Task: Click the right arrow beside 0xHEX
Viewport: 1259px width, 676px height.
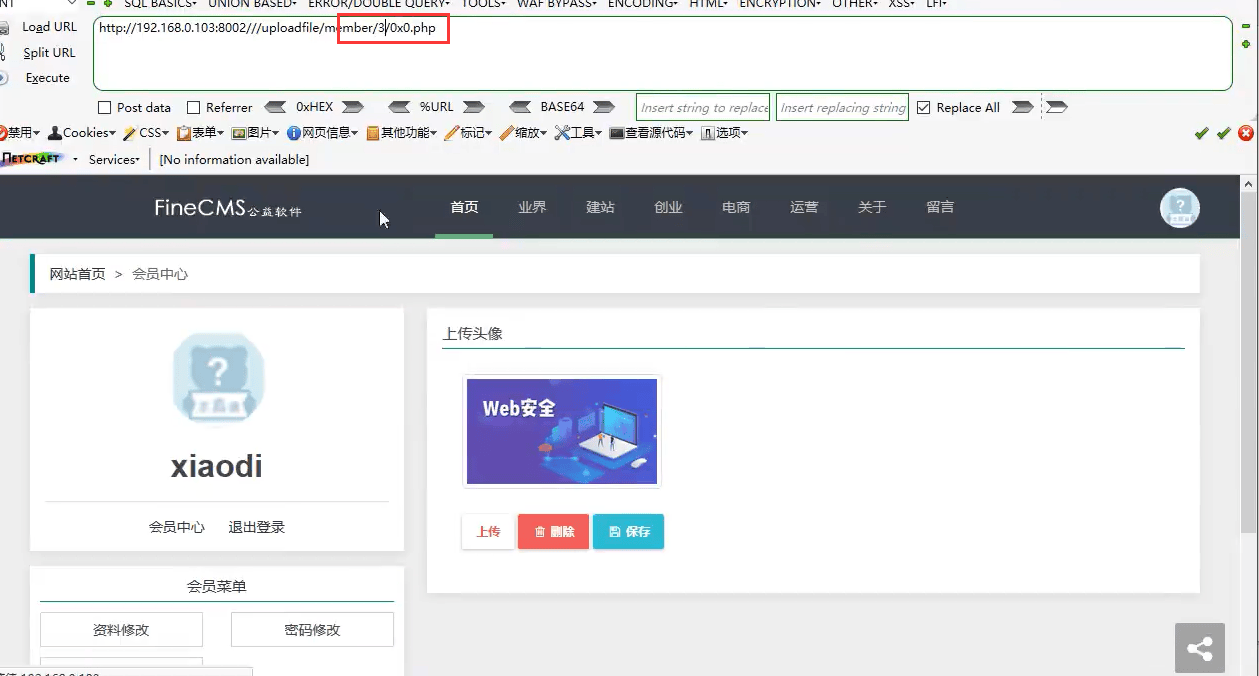Action: [x=354, y=107]
